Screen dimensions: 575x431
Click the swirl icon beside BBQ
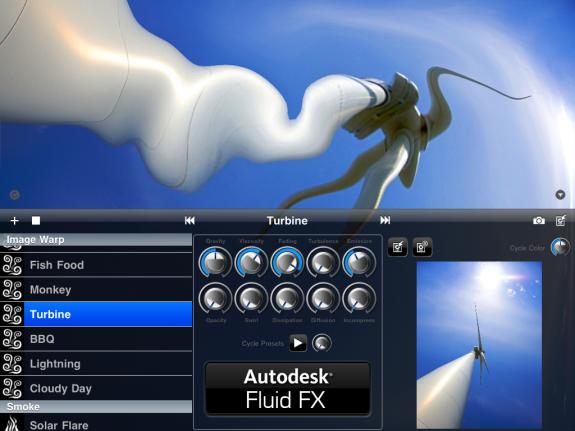(12, 339)
